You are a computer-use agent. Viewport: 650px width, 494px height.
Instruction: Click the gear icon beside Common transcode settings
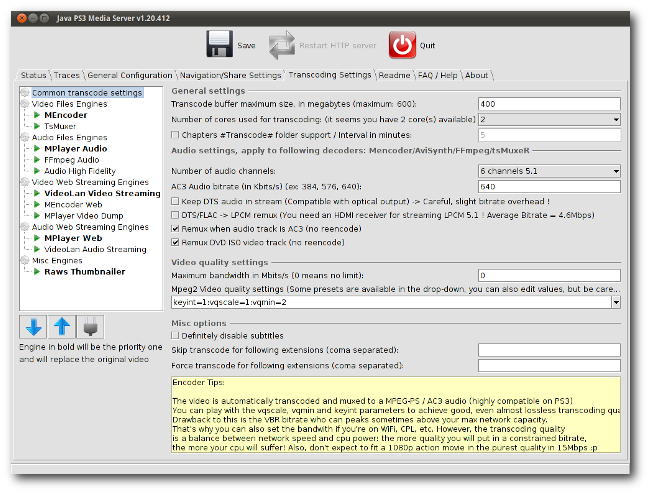25,92
